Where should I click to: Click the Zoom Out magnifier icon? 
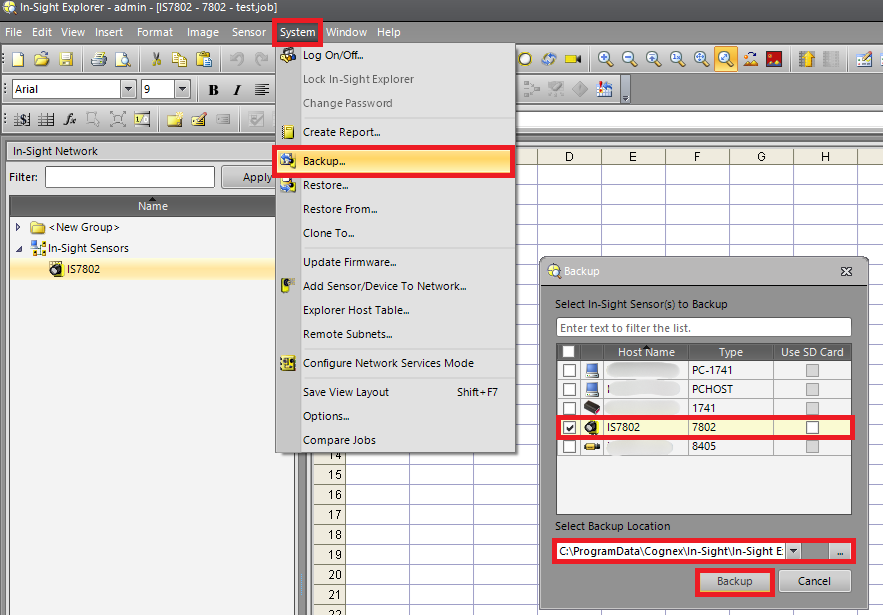pos(629,59)
